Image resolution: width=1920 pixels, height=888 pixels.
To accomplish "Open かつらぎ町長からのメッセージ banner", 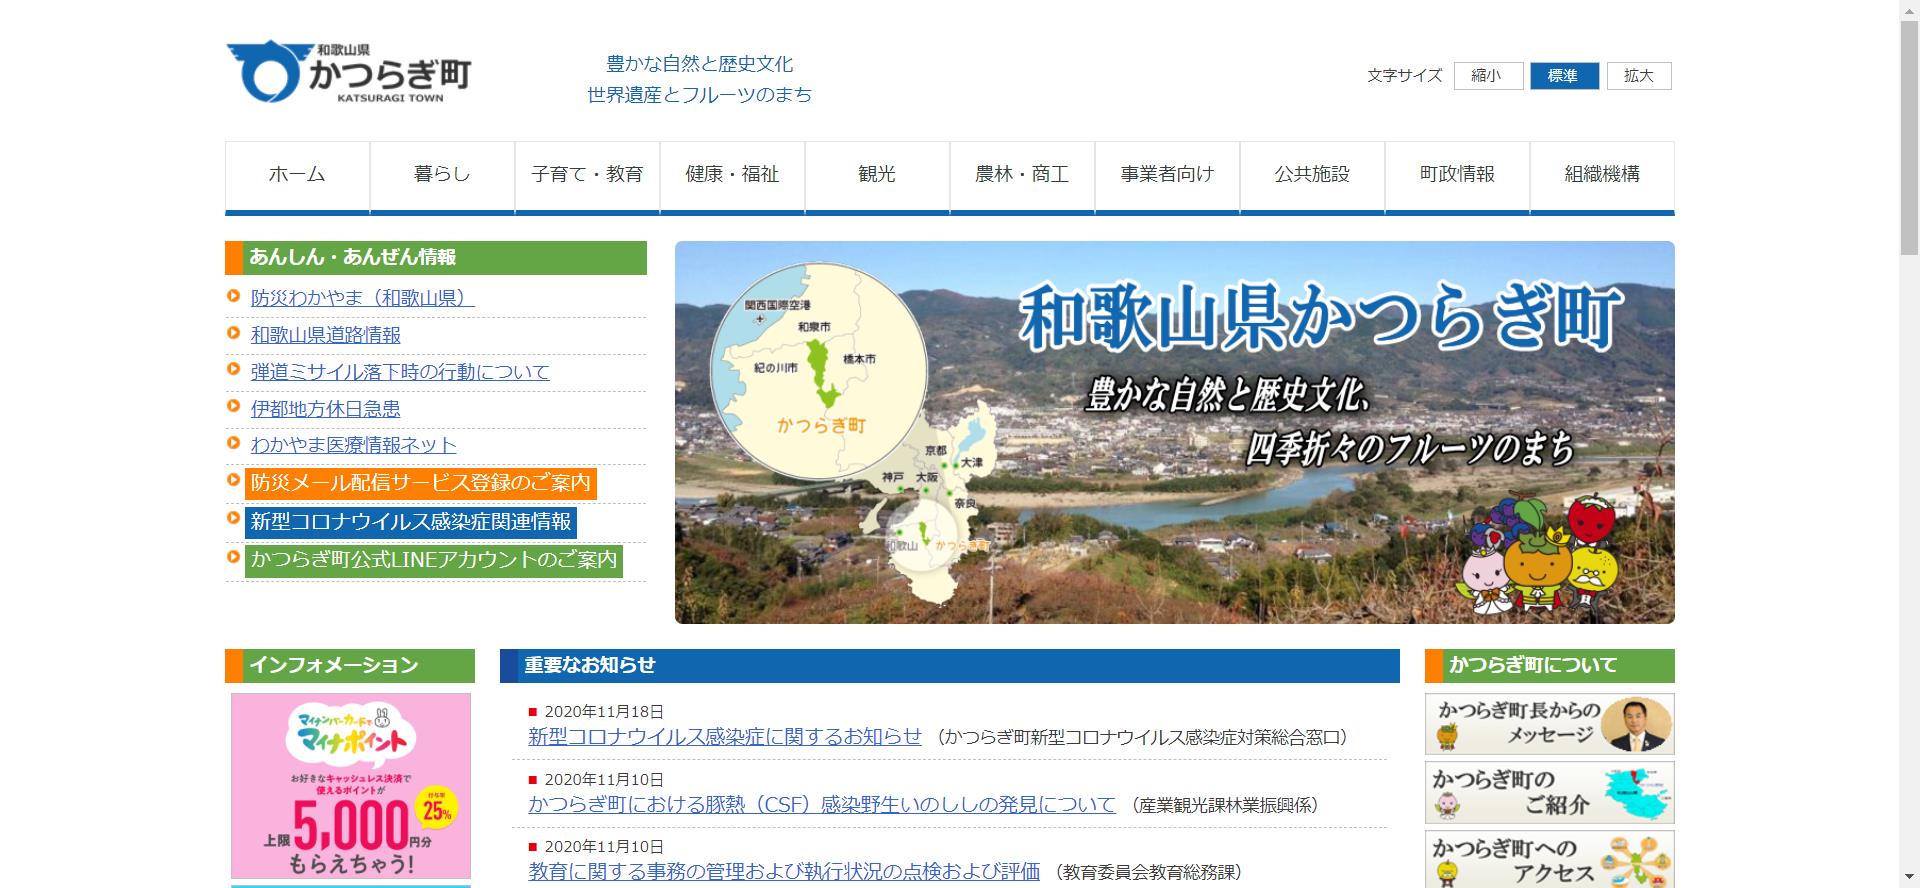I will (x=1549, y=724).
